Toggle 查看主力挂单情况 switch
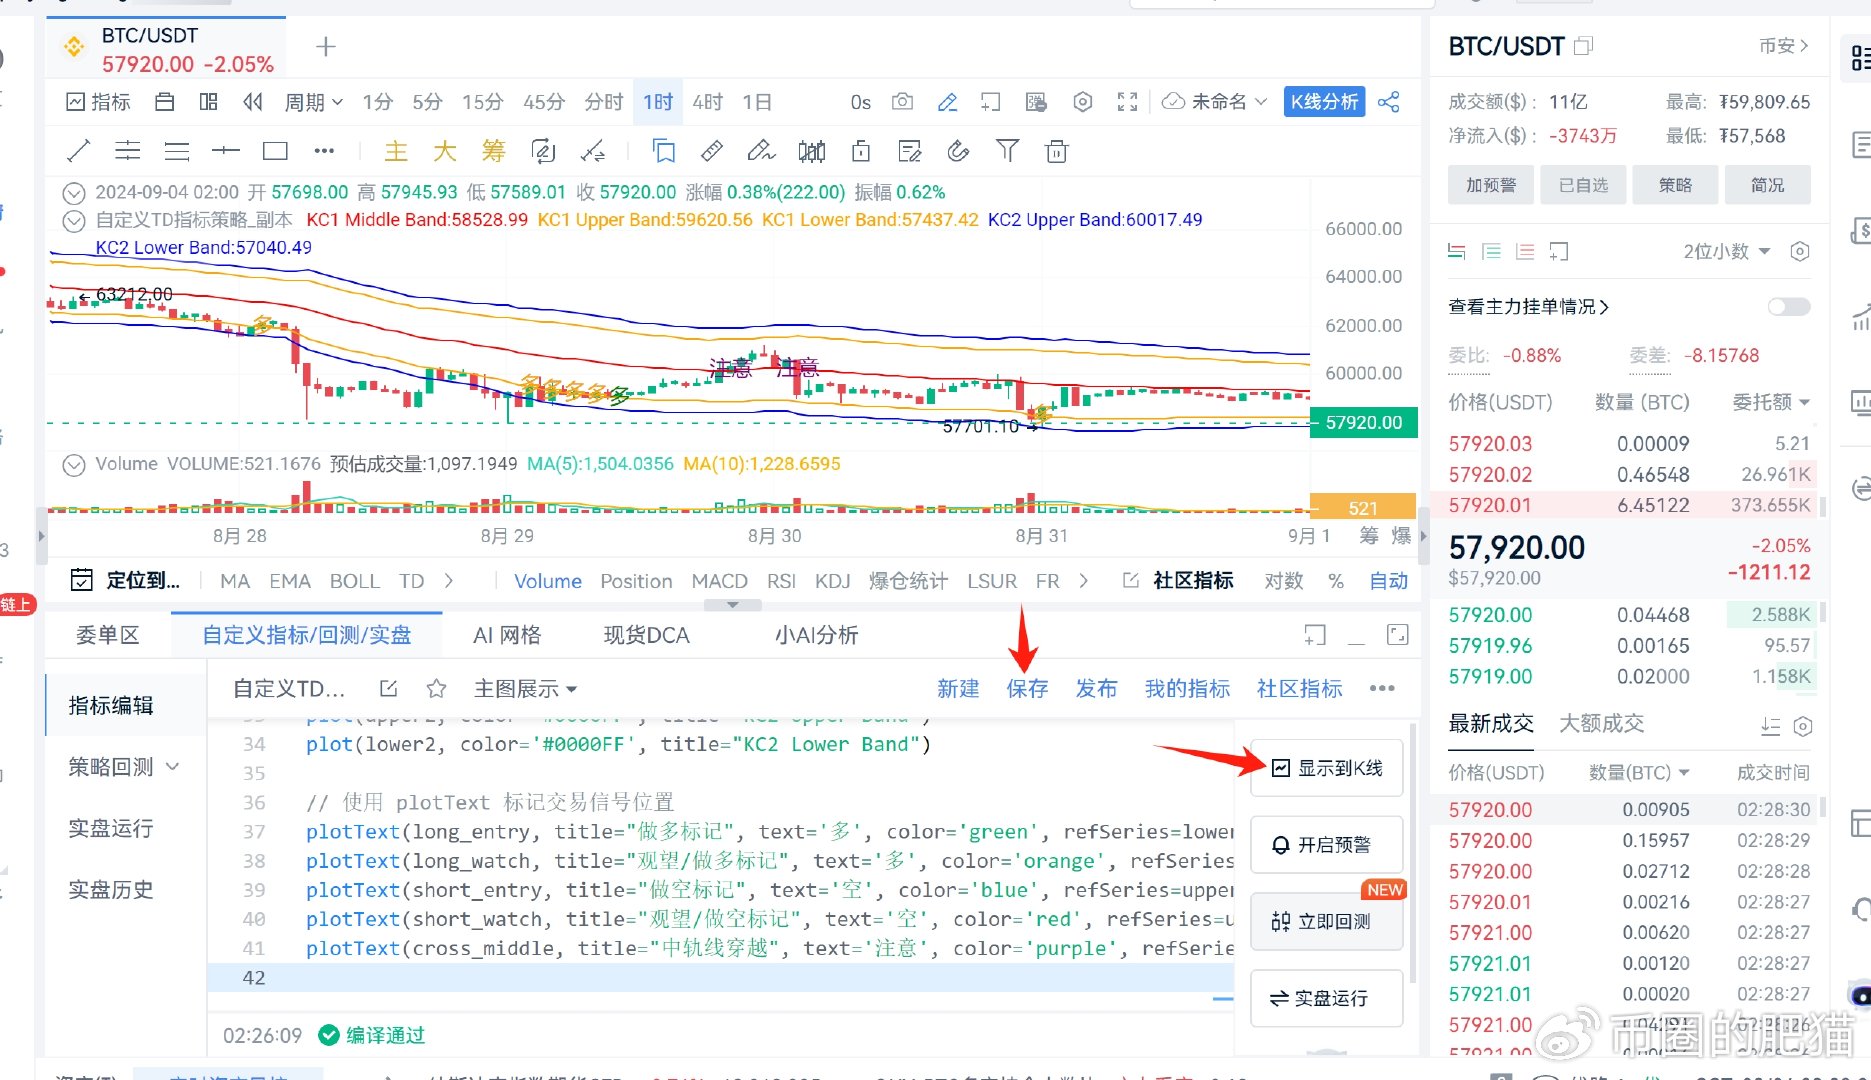 coord(1789,307)
